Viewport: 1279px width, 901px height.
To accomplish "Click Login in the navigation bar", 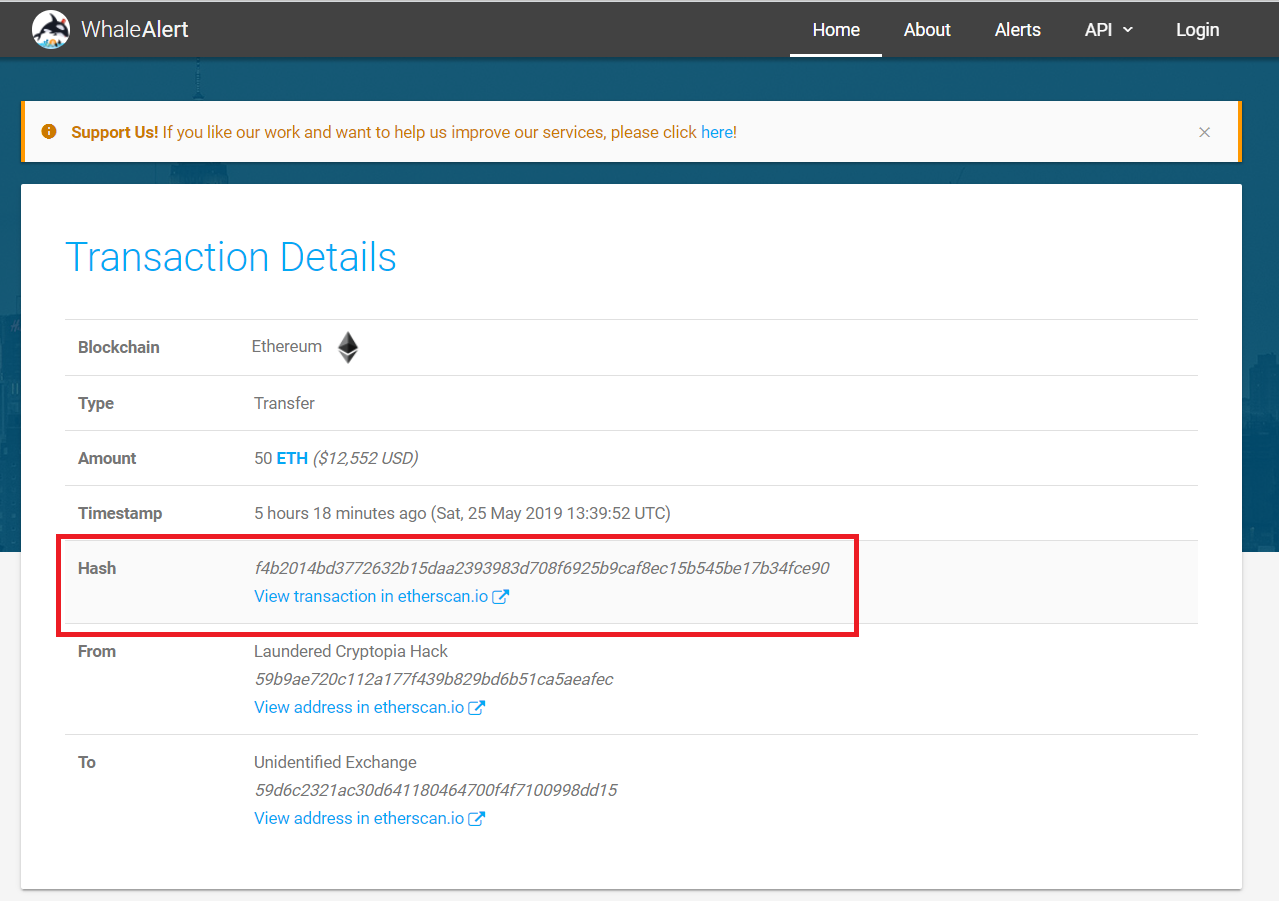I will (1197, 30).
